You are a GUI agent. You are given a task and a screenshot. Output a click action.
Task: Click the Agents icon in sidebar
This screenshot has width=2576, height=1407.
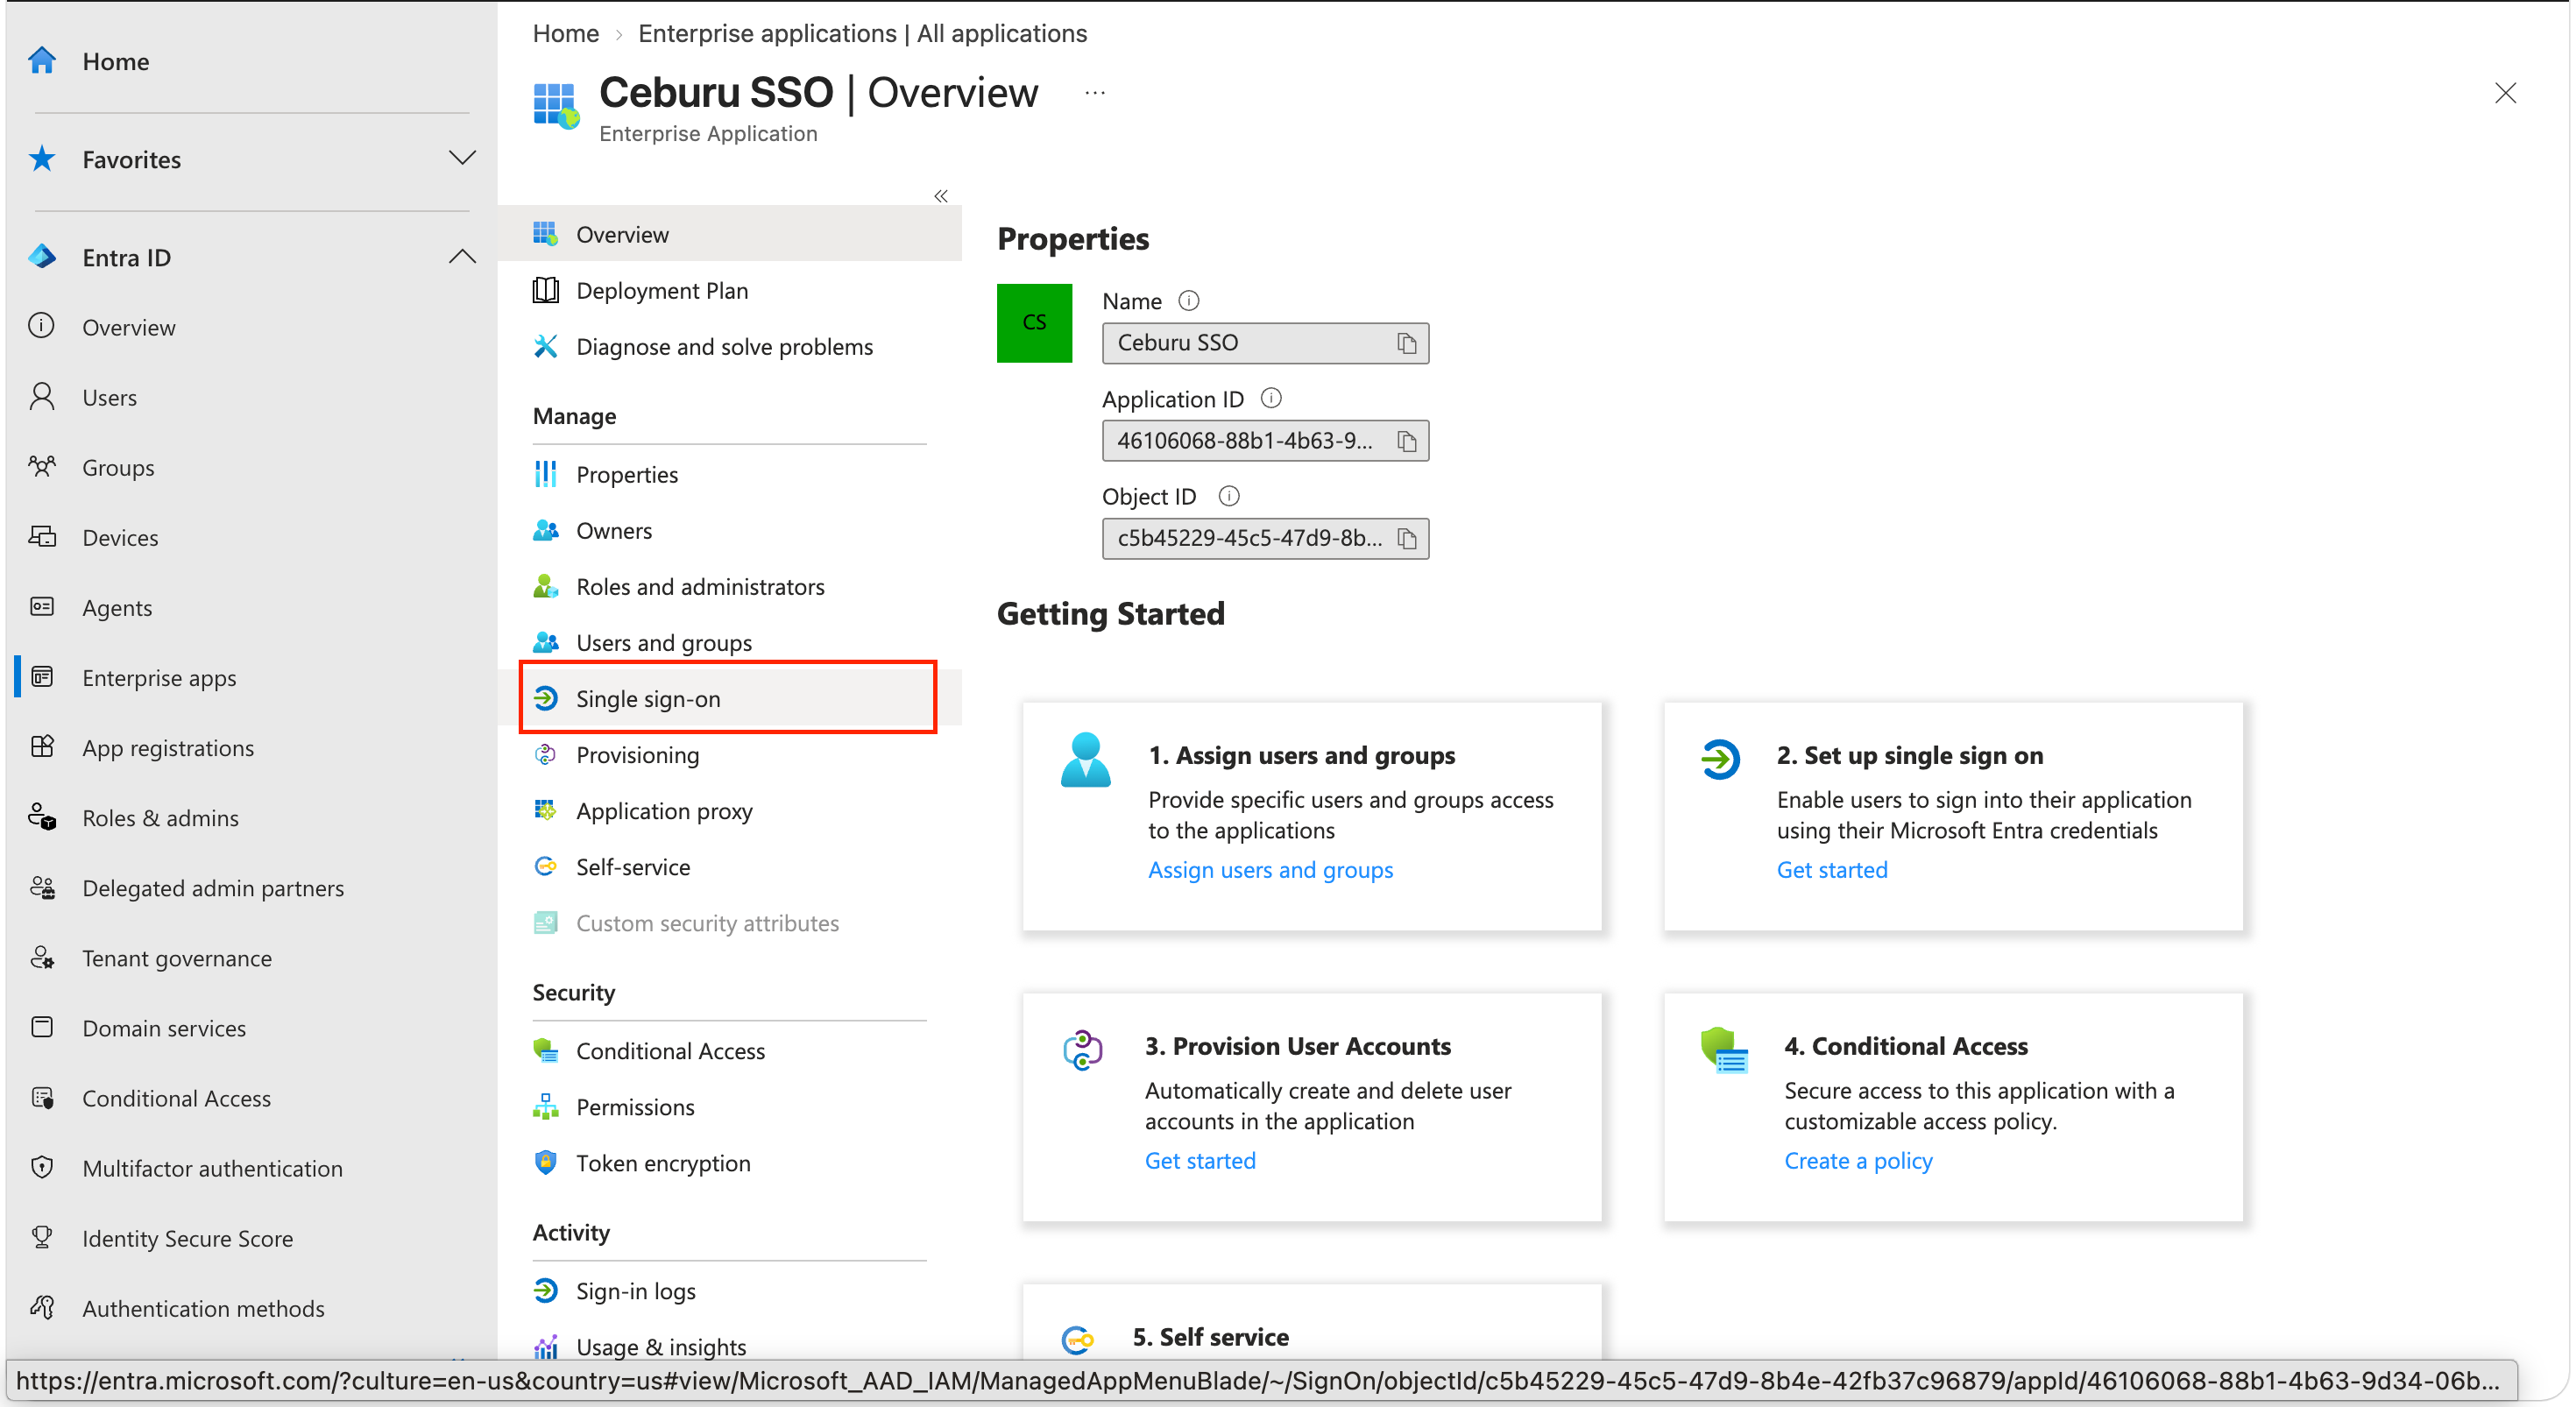click(x=42, y=607)
